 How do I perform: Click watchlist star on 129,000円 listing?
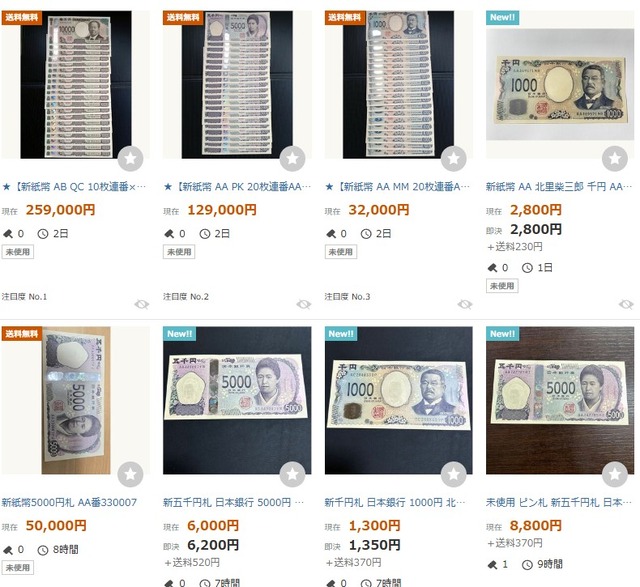pyautogui.click(x=292, y=158)
